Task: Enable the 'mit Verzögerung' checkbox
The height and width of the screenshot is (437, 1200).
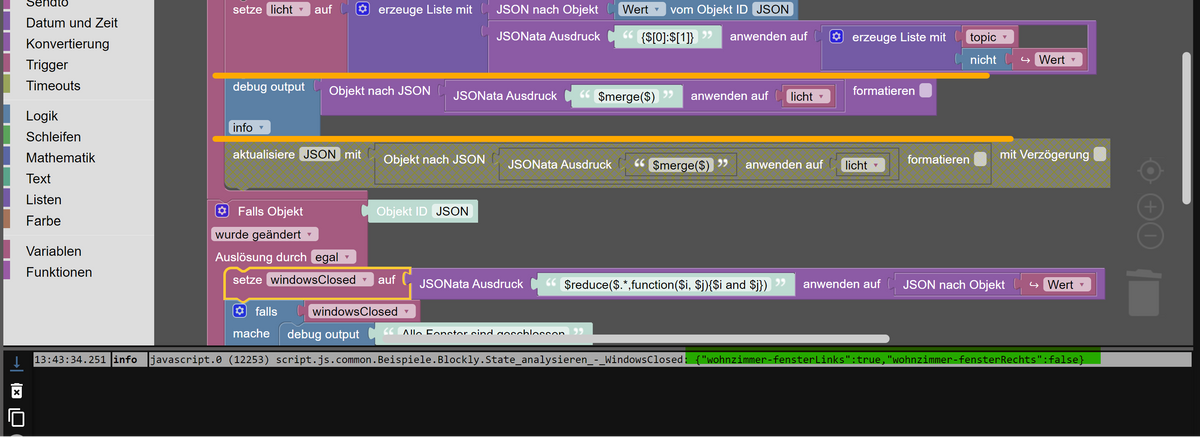Action: click(x=1100, y=154)
